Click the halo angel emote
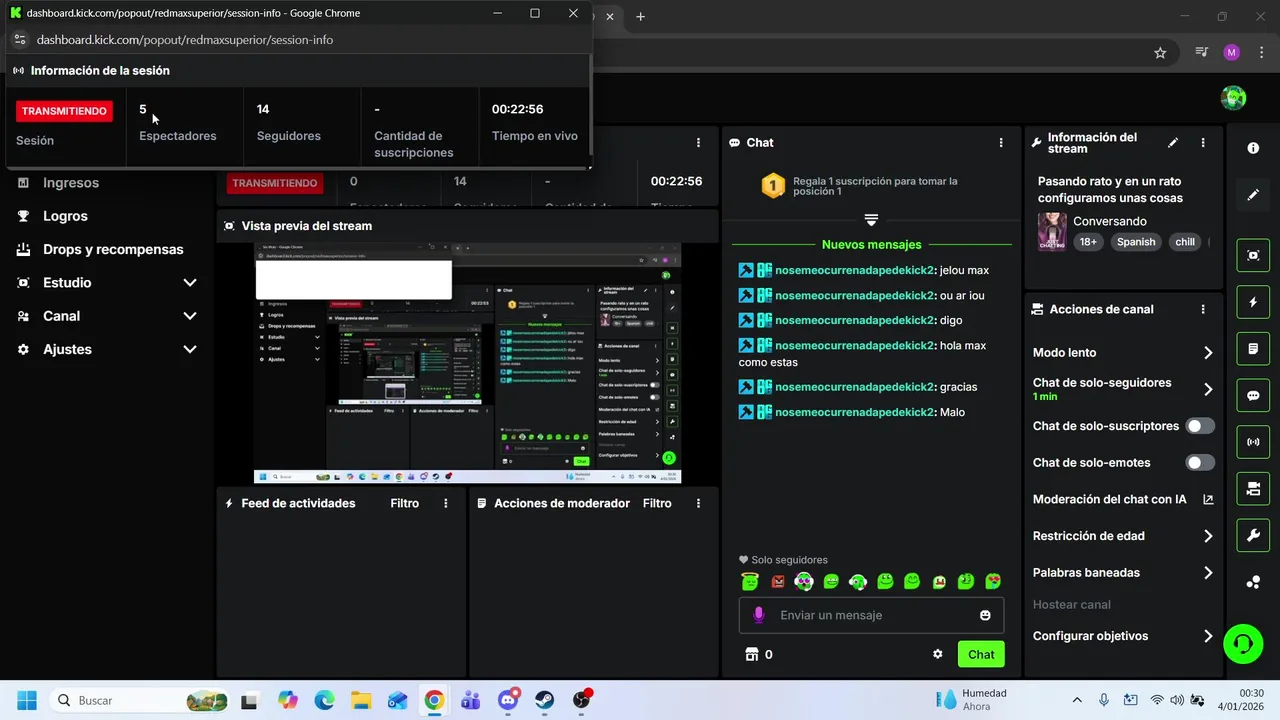 (x=750, y=581)
